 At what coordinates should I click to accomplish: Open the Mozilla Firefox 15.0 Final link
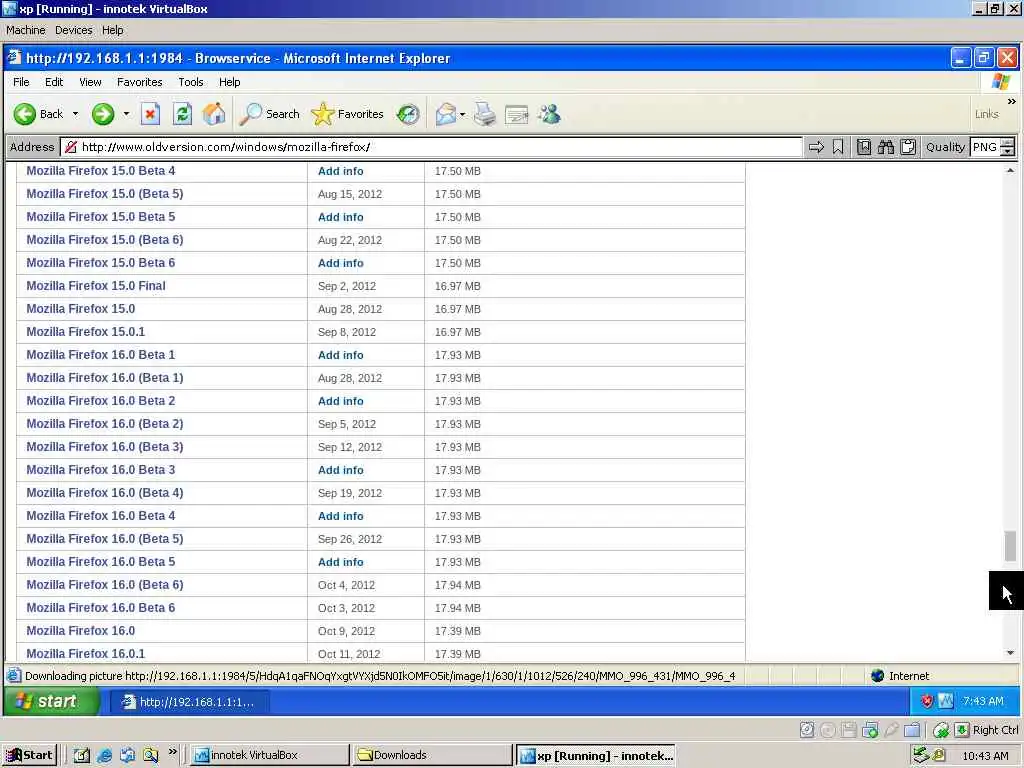point(96,286)
